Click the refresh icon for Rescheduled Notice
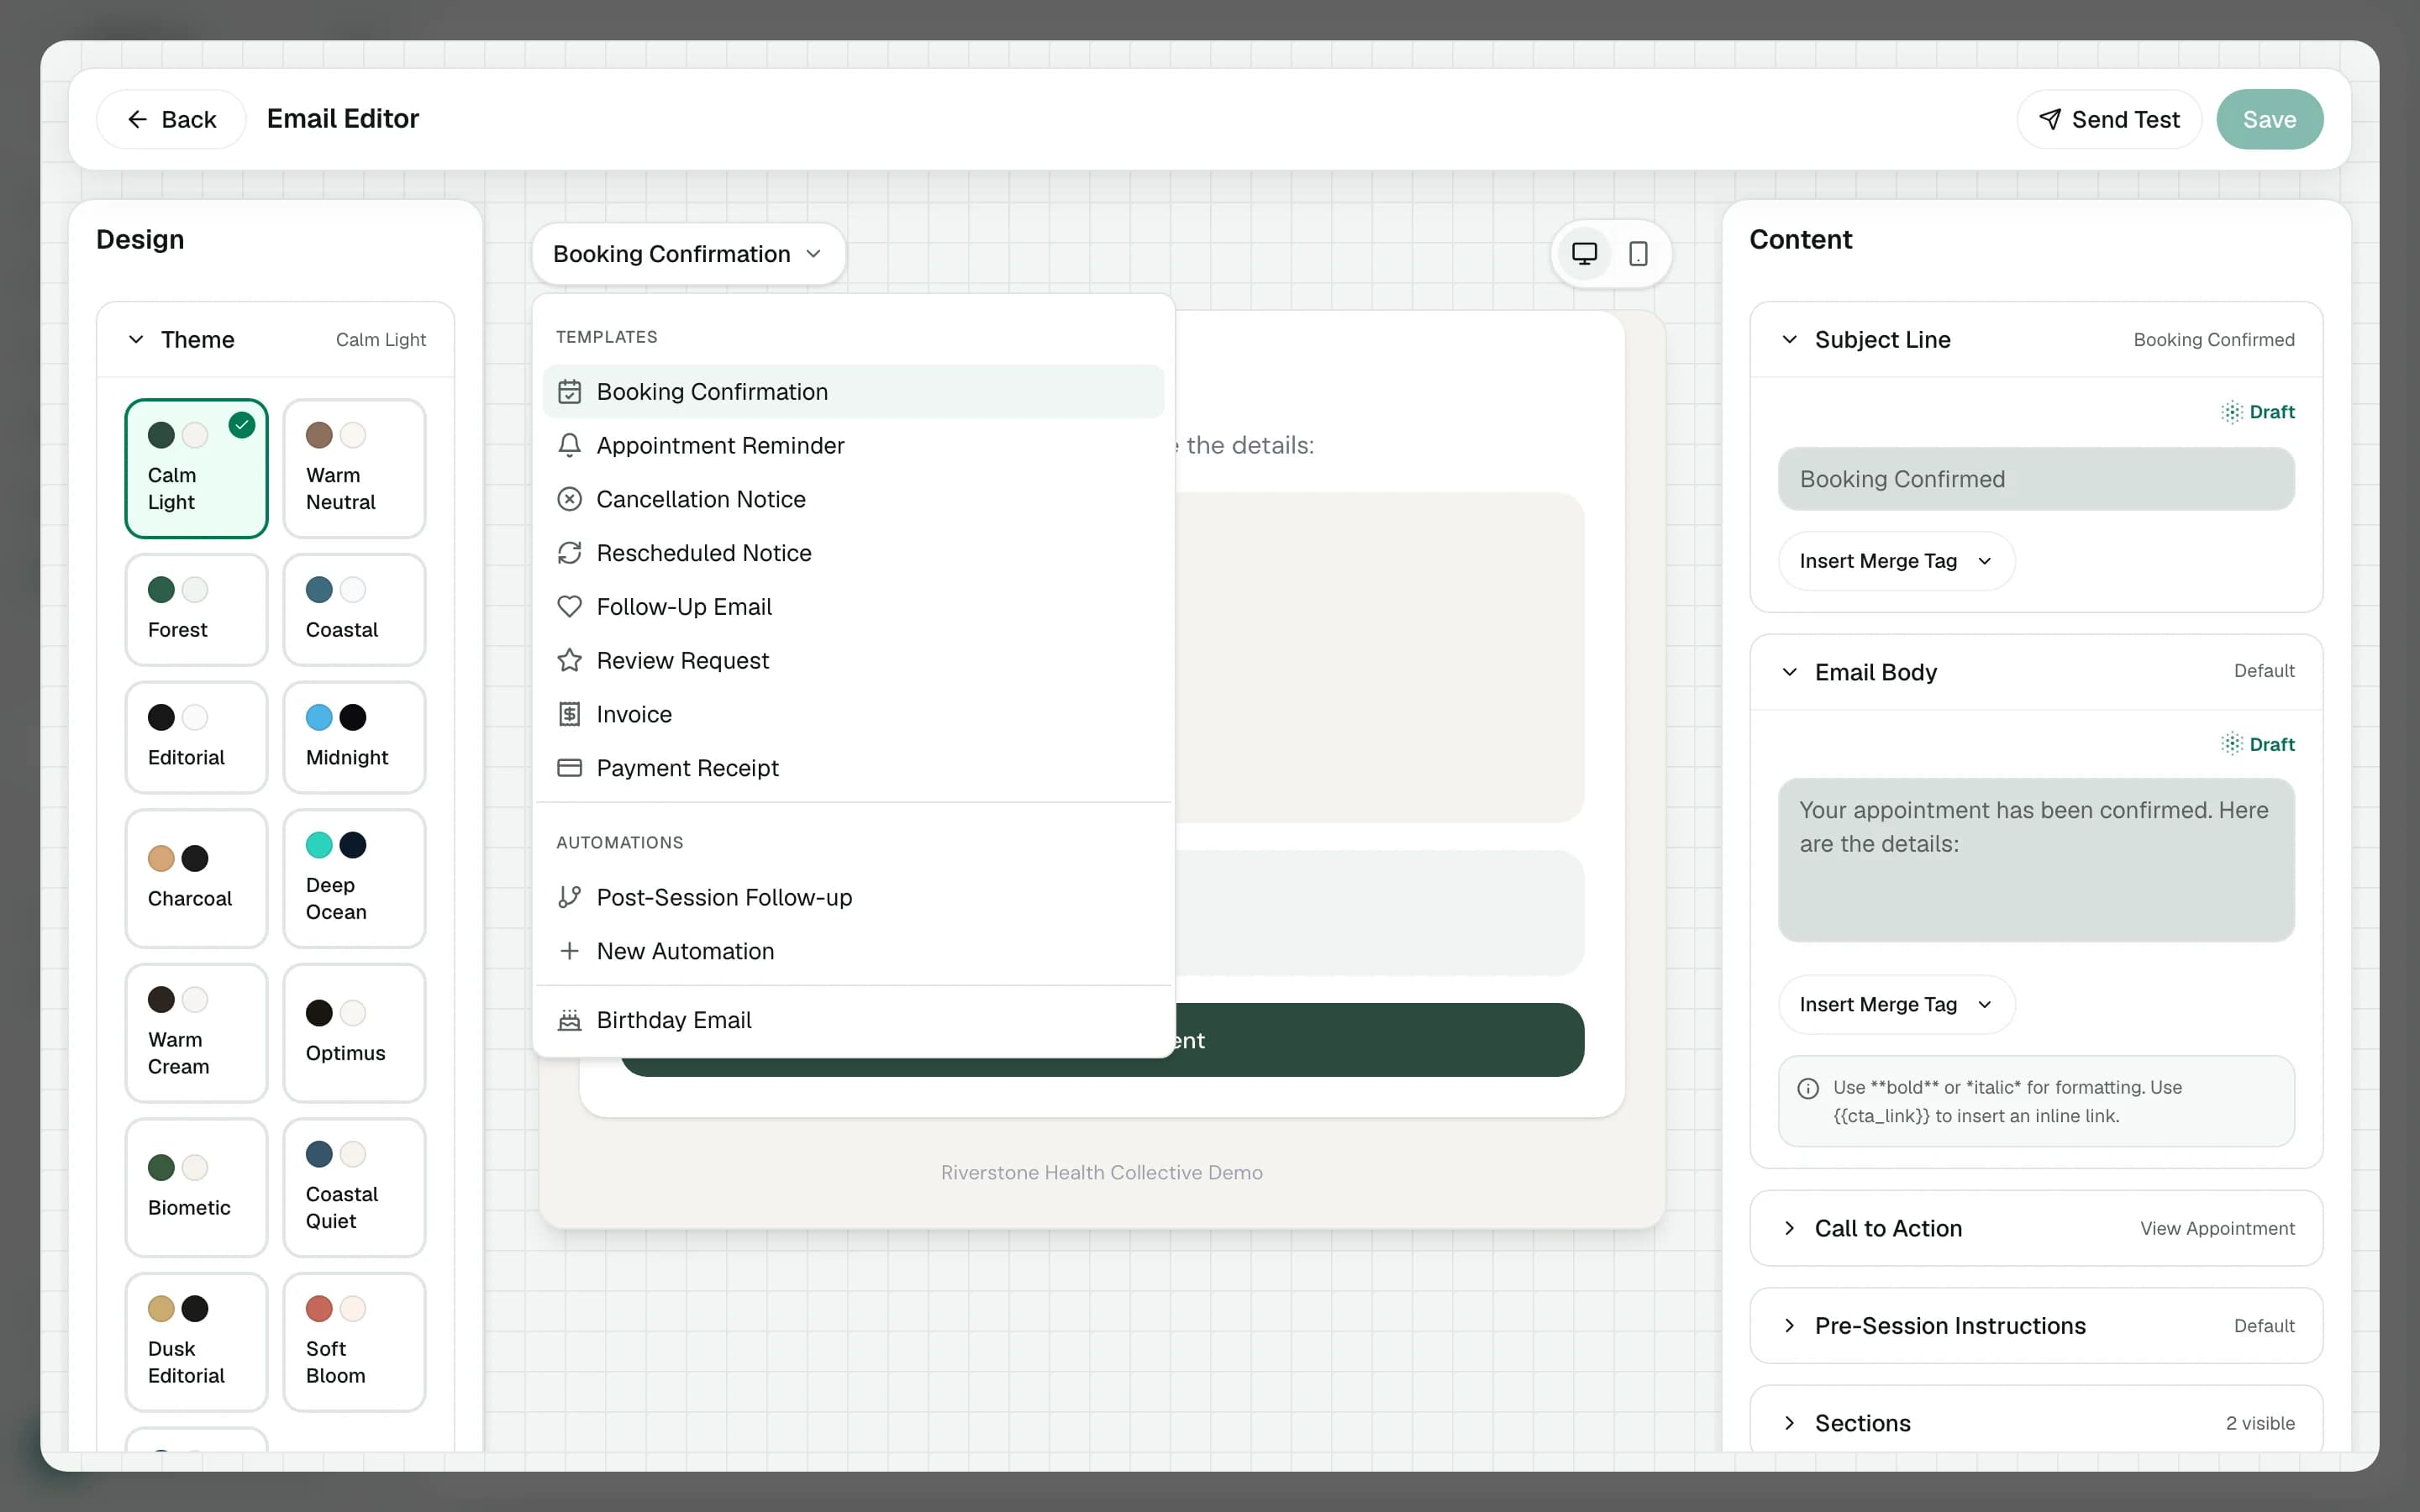 (569, 553)
